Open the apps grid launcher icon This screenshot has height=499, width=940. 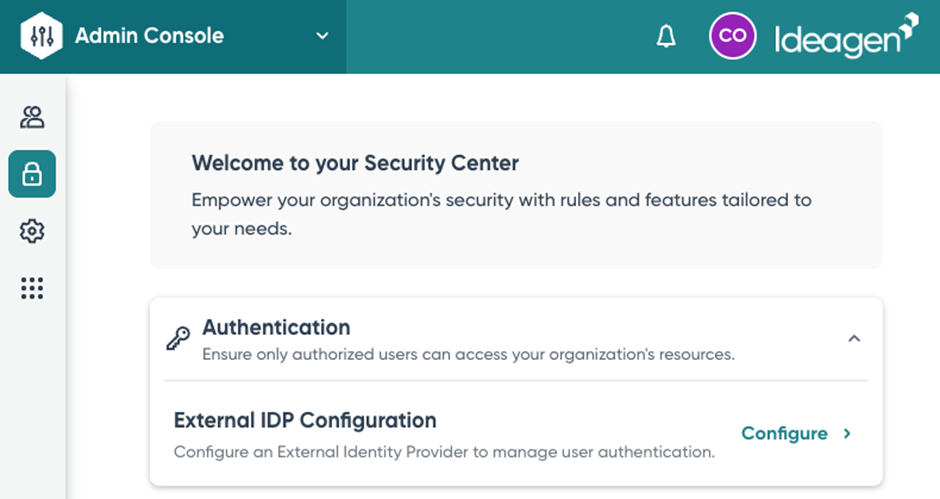click(x=32, y=289)
